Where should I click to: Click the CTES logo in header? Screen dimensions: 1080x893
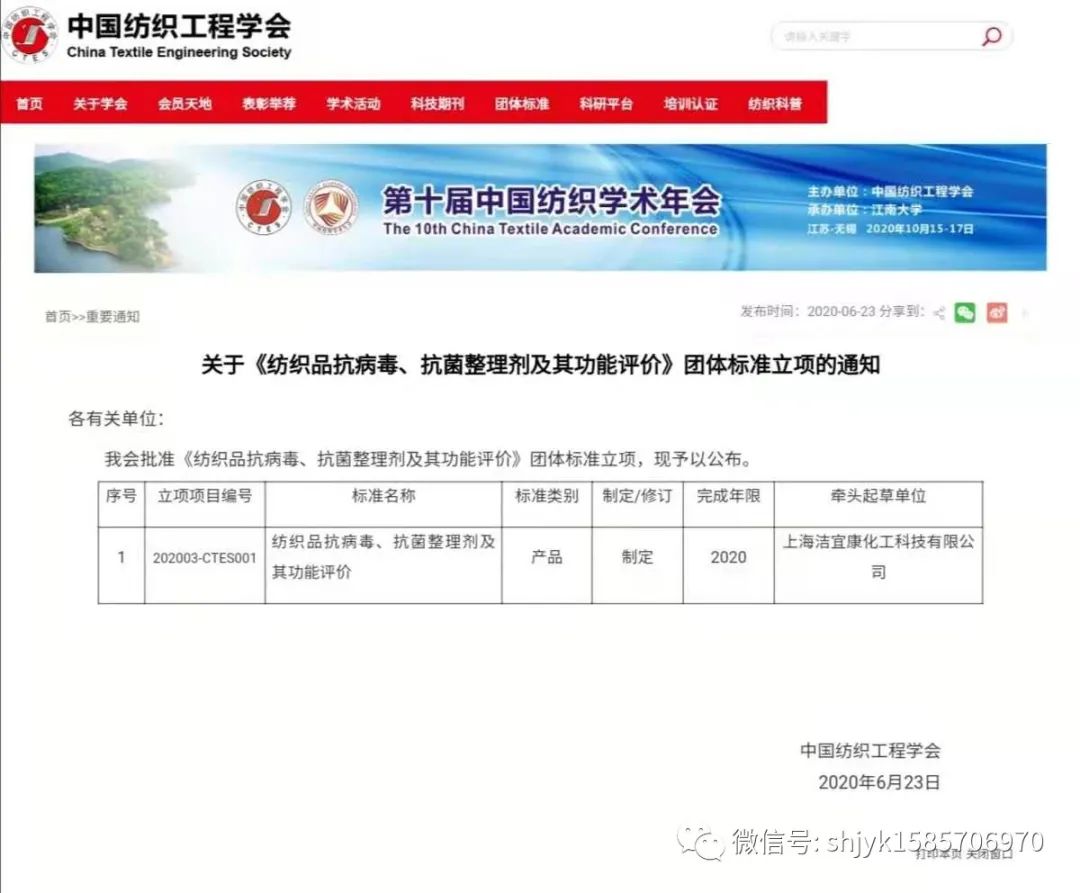[30, 37]
